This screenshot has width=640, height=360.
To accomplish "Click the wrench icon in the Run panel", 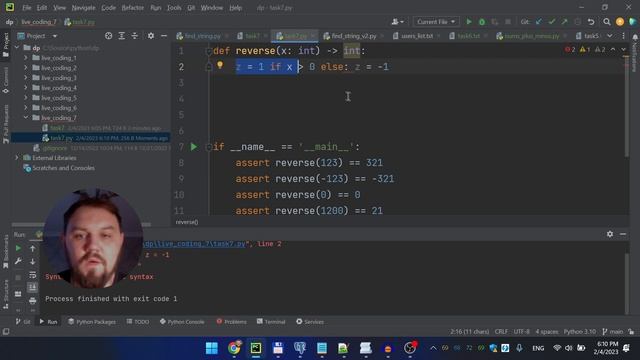I will click(18, 261).
